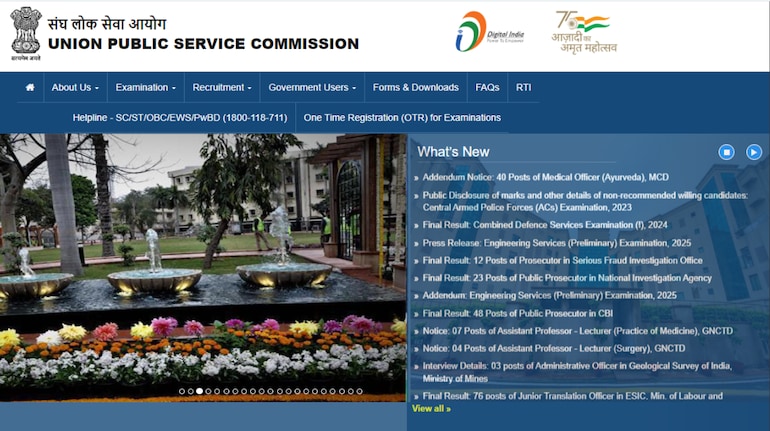Open Addendum Notice for Medical Officer Ayurveda
770x431 pixels.
pyautogui.click(x=531, y=177)
